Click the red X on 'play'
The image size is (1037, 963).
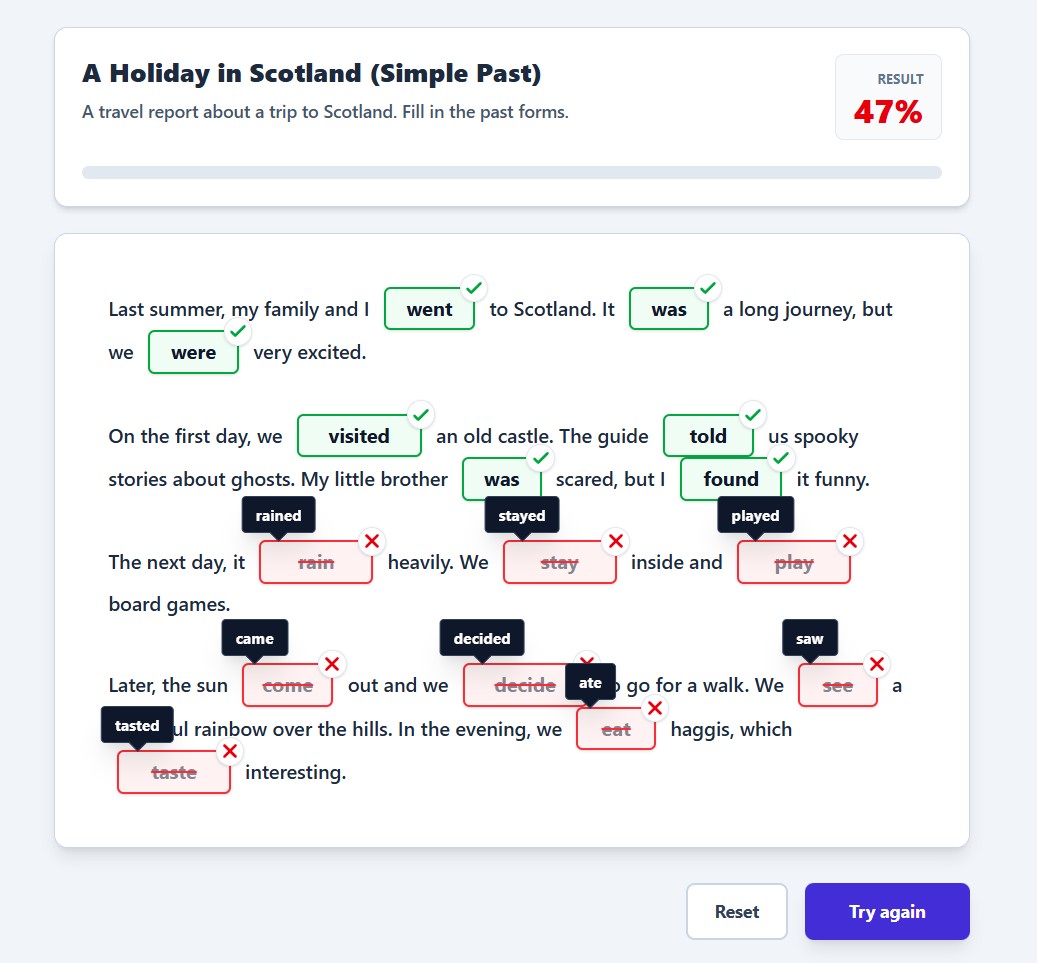point(850,542)
